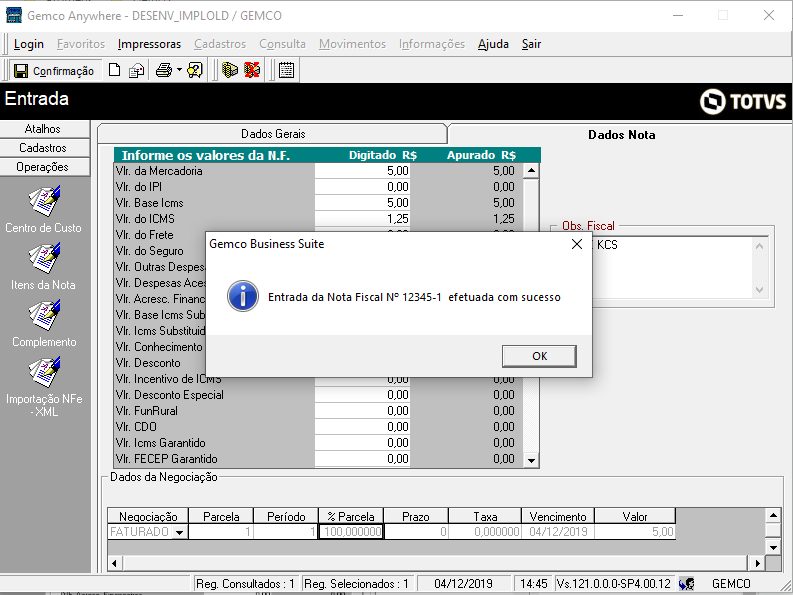Viewport: 793px width, 595px height.
Task: Click OK in the success dialog
Action: coord(539,356)
